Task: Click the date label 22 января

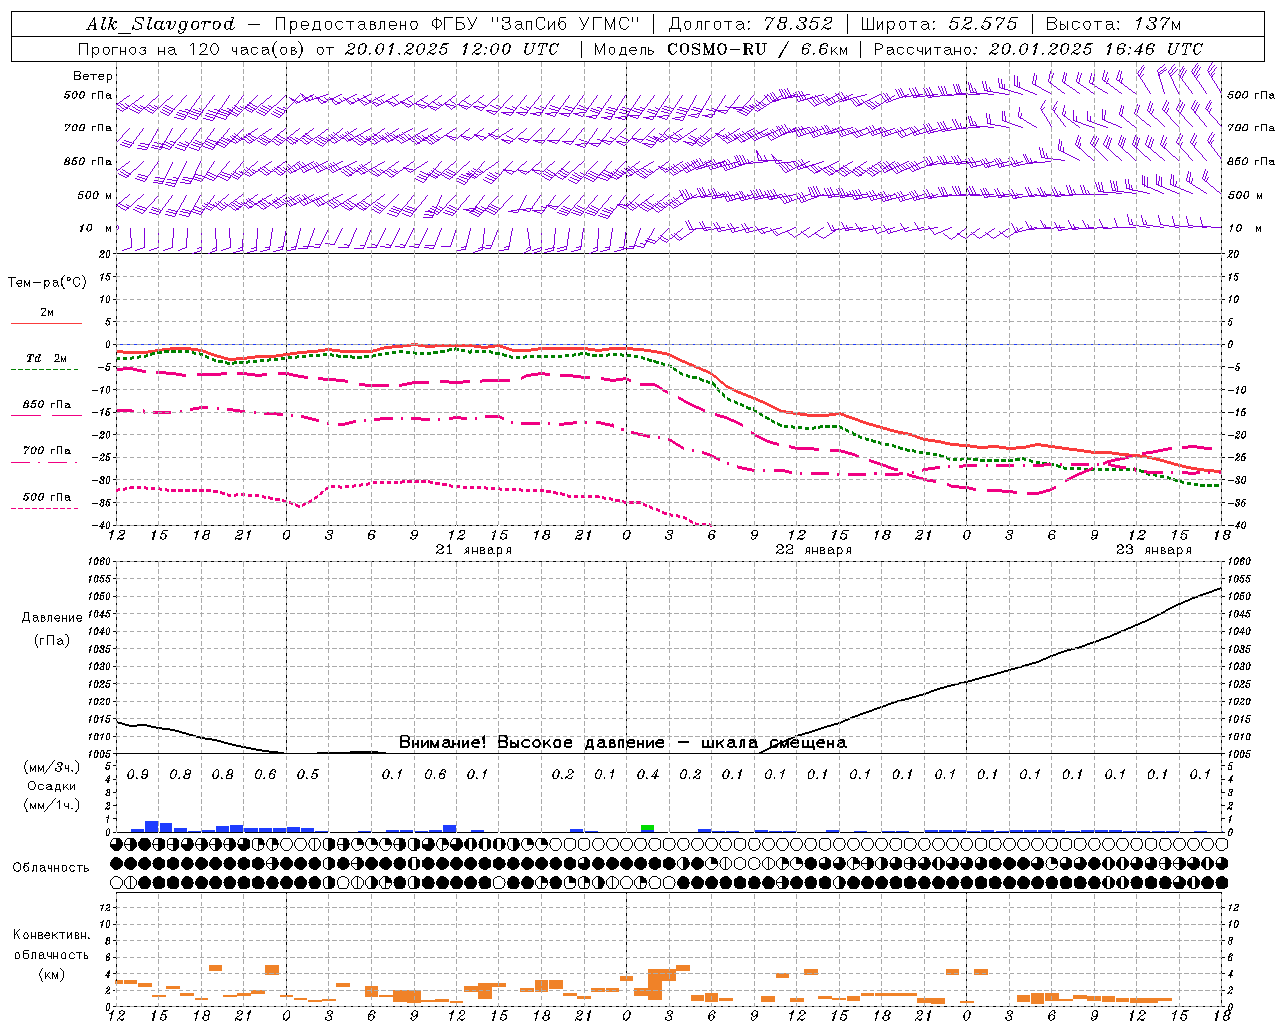Action: (814, 550)
